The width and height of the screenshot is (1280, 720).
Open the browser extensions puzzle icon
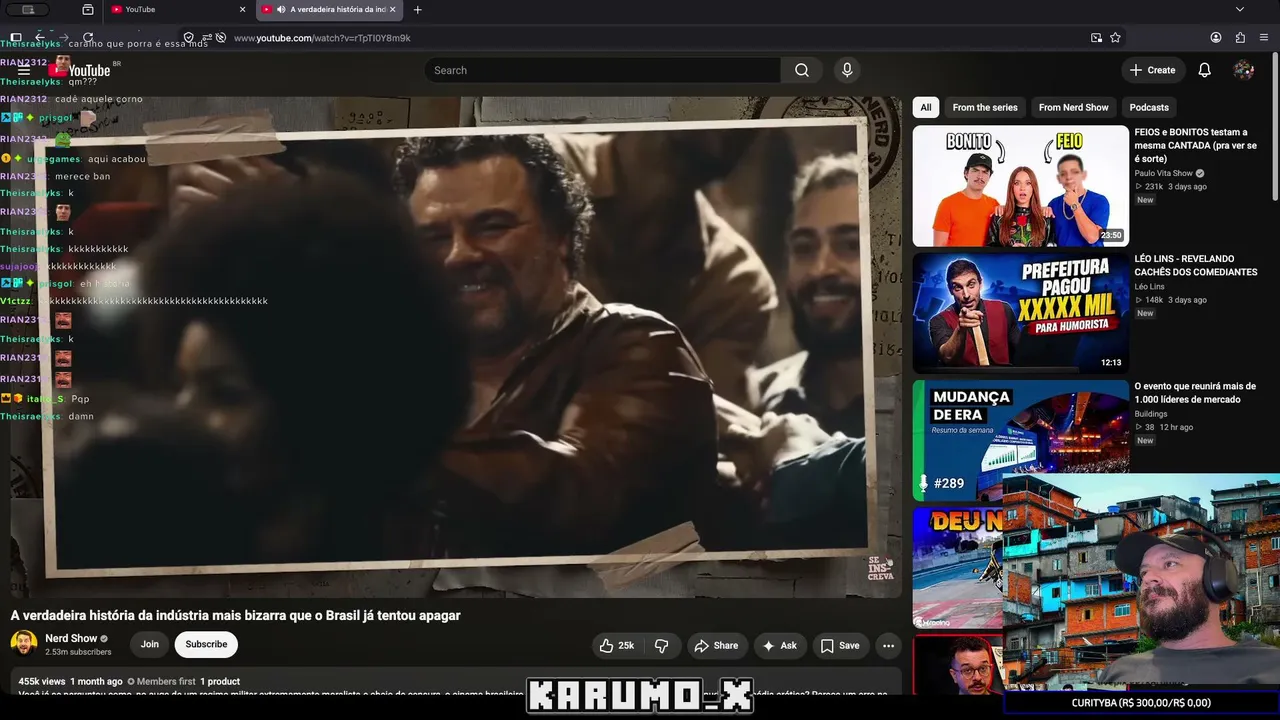click(x=1240, y=38)
